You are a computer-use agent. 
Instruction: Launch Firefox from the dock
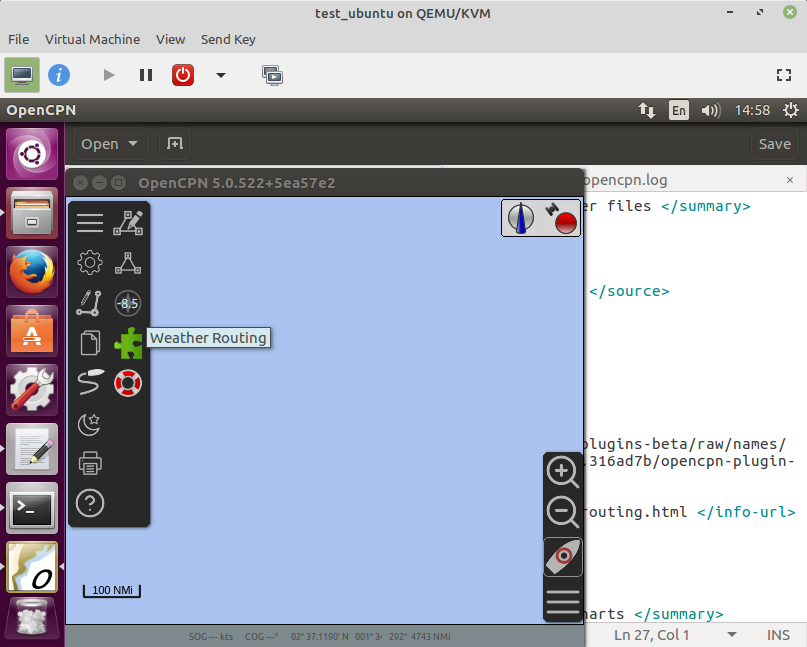pyautogui.click(x=32, y=272)
